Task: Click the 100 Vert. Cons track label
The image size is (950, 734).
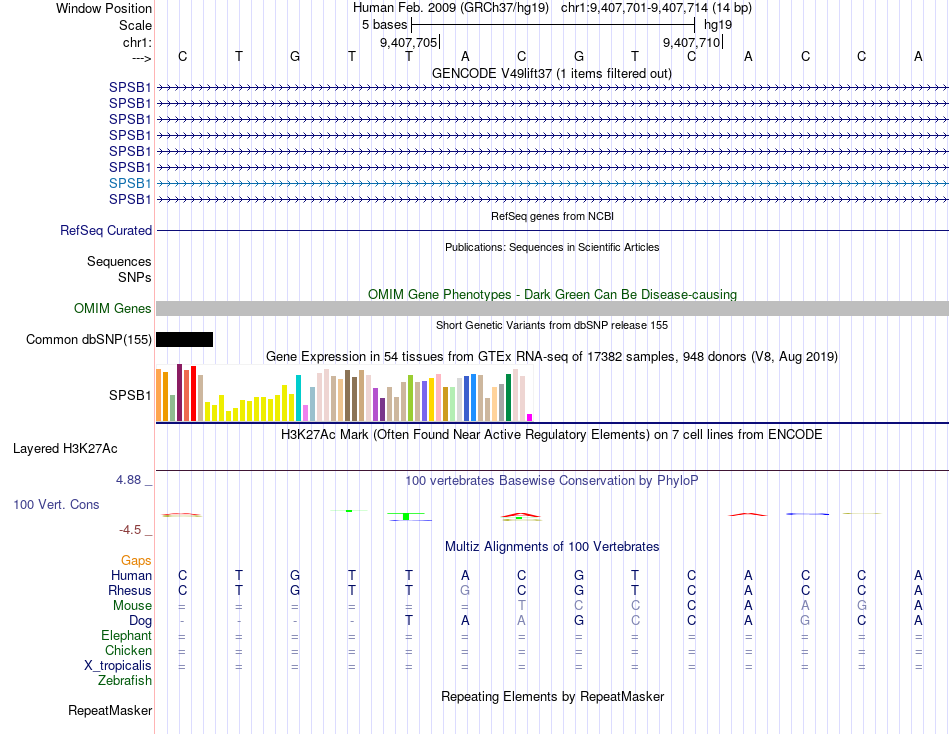Action: click(56, 504)
